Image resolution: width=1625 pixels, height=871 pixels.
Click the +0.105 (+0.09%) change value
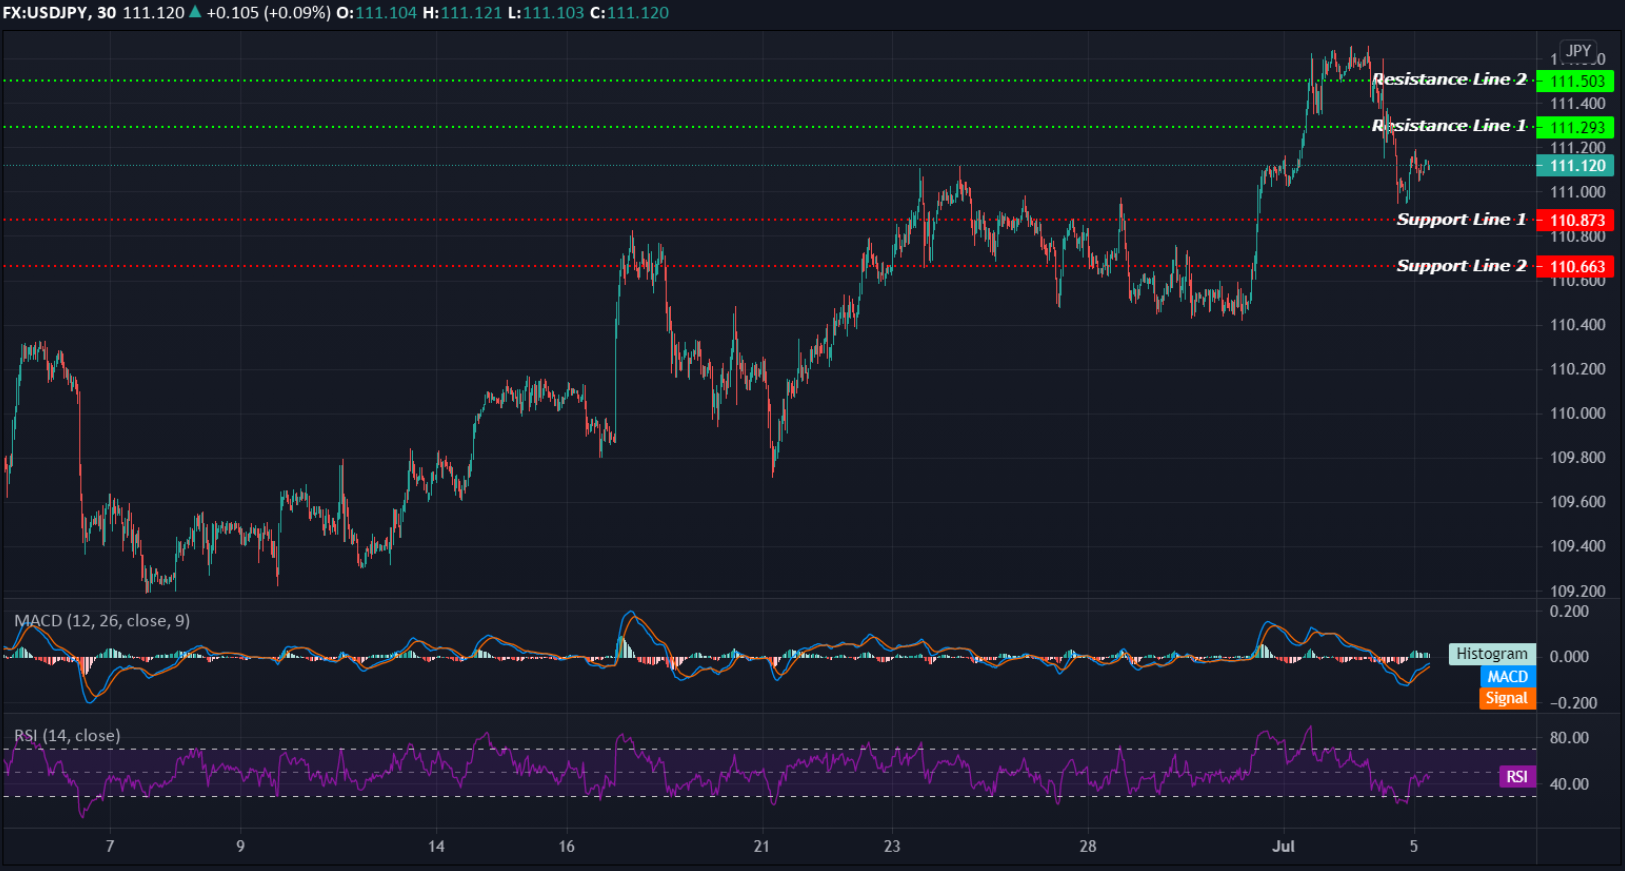tap(268, 13)
